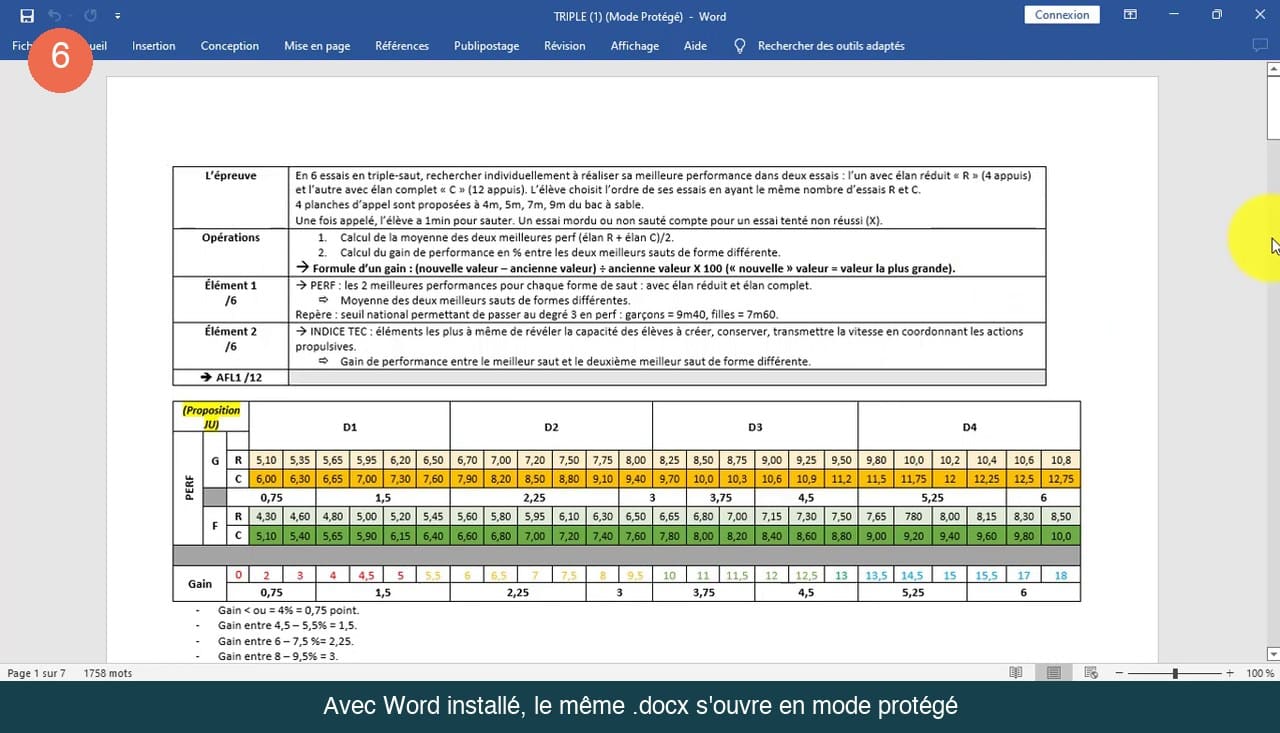
Task: Select the Publipostage tab
Action: (486, 46)
